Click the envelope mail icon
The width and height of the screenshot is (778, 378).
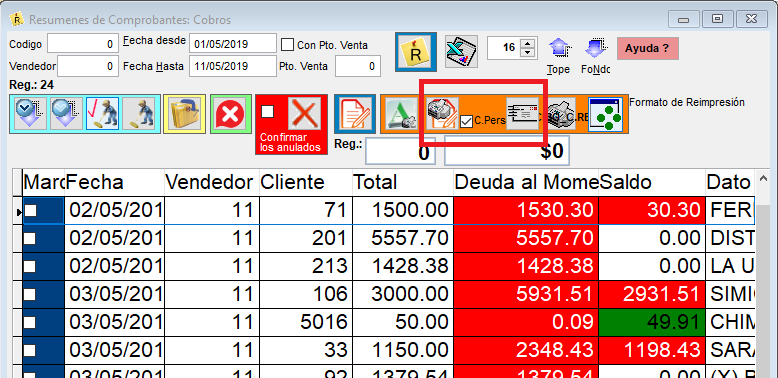(x=522, y=114)
